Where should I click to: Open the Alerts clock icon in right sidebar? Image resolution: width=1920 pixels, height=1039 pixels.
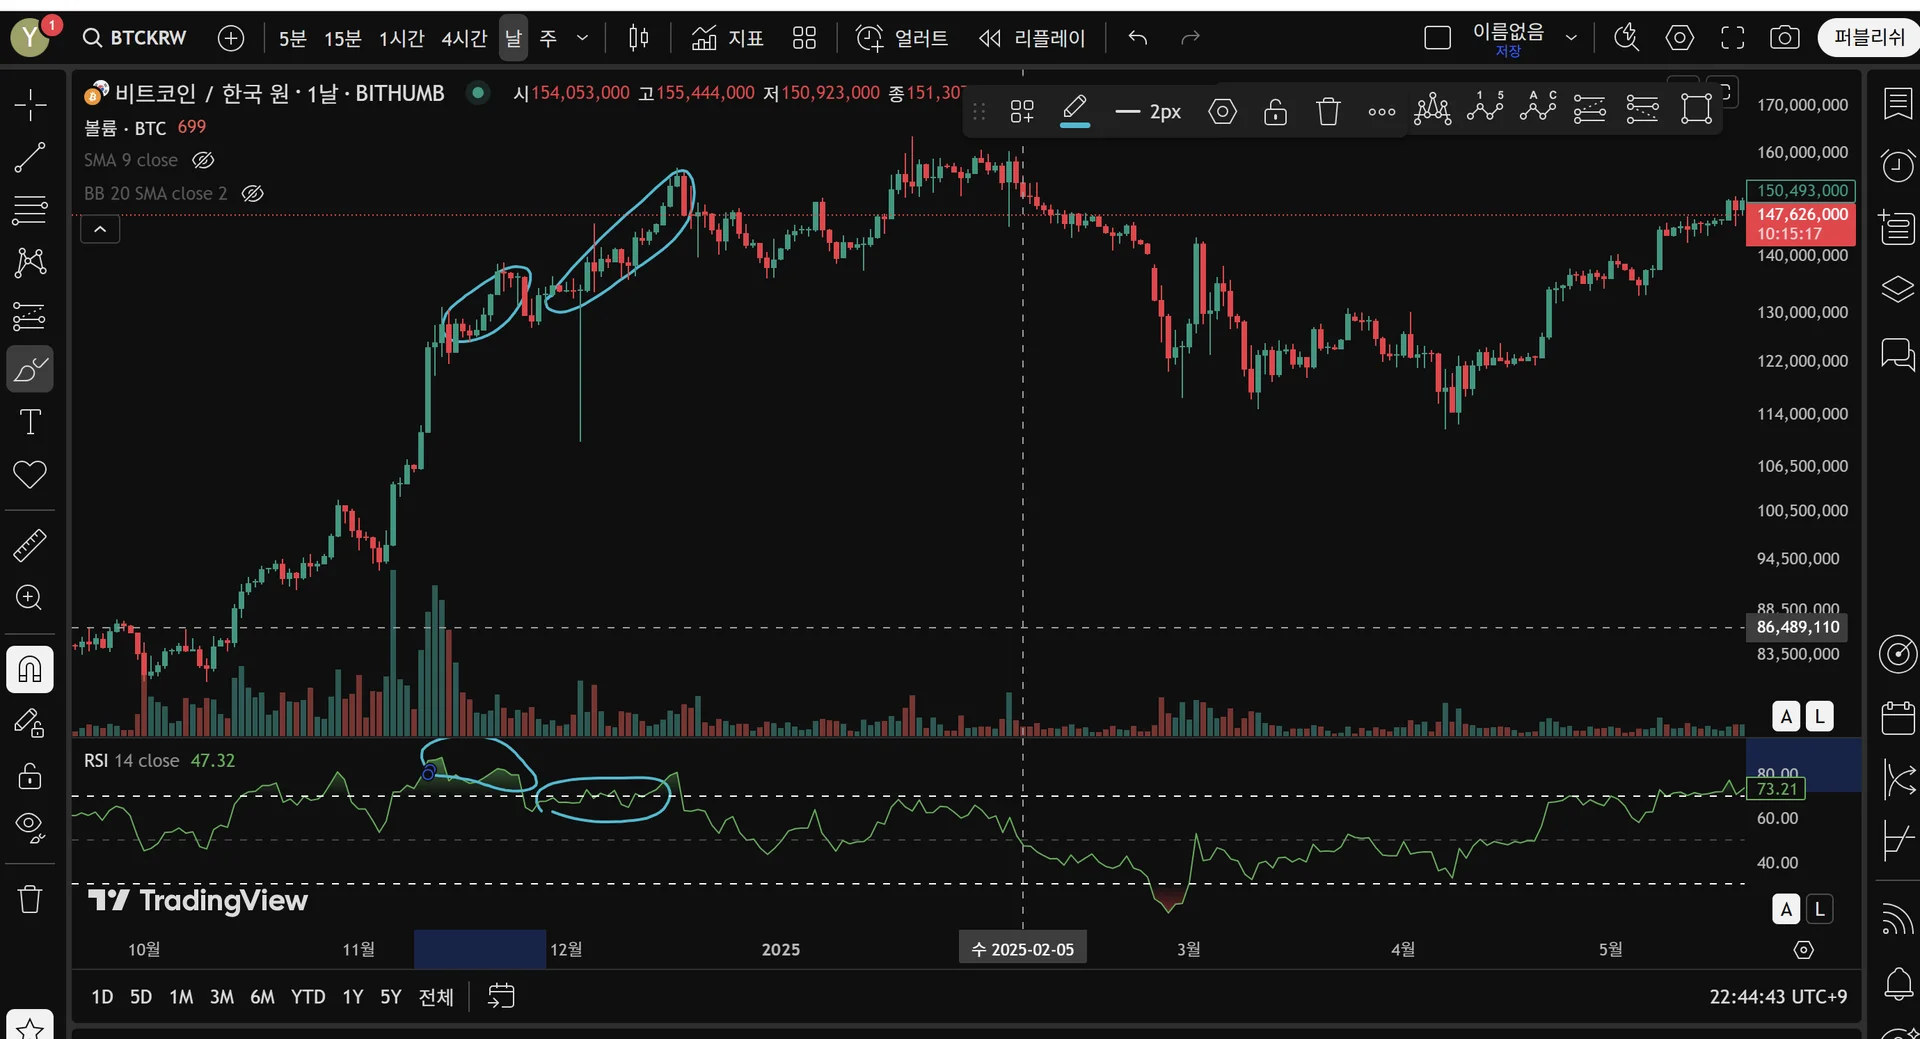1897,165
